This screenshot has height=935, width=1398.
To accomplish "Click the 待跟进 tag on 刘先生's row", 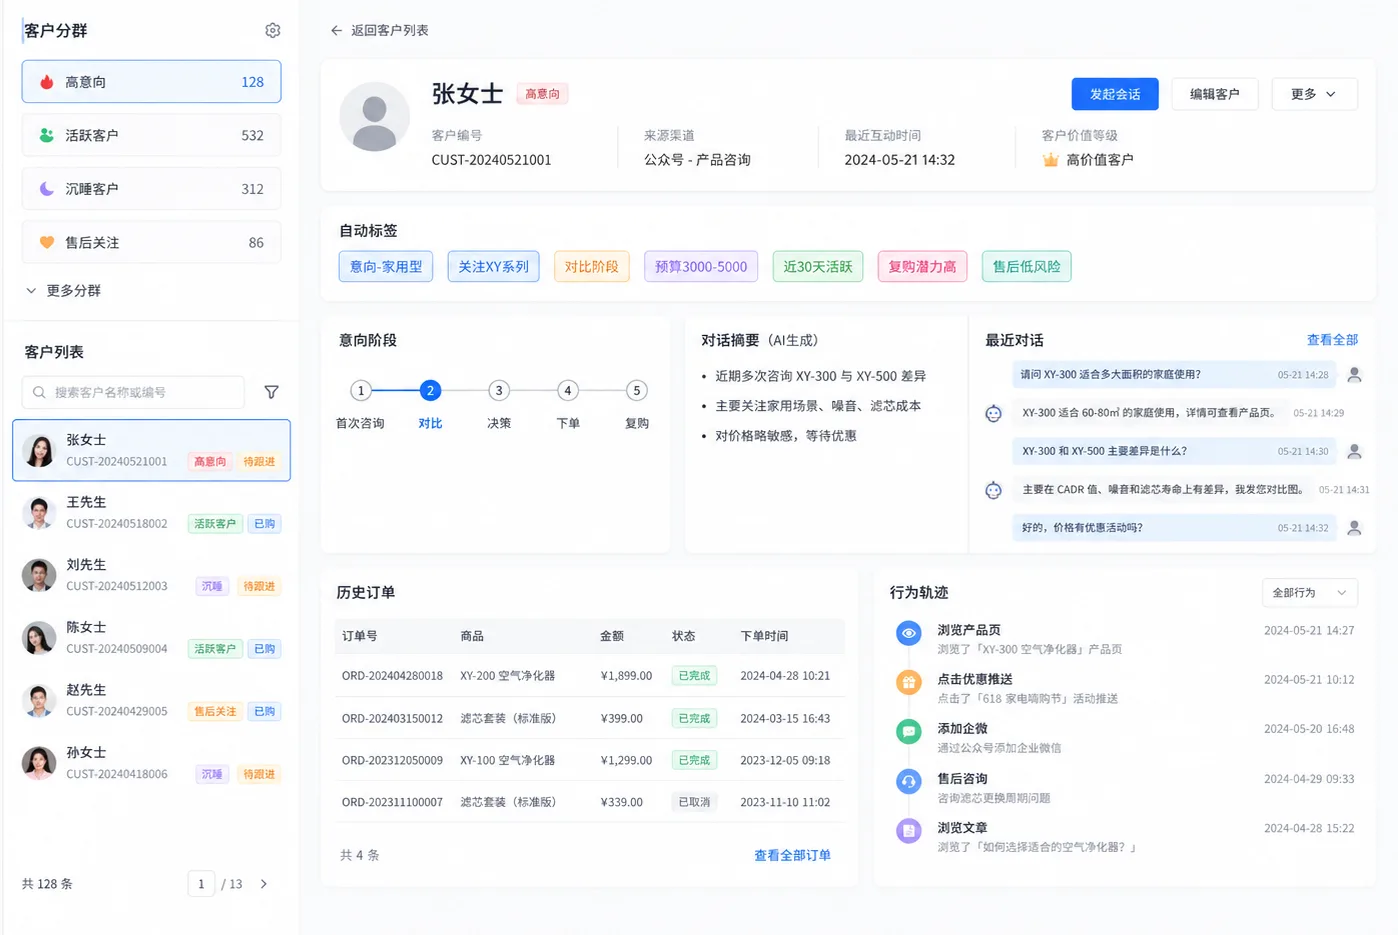I will (x=259, y=586).
